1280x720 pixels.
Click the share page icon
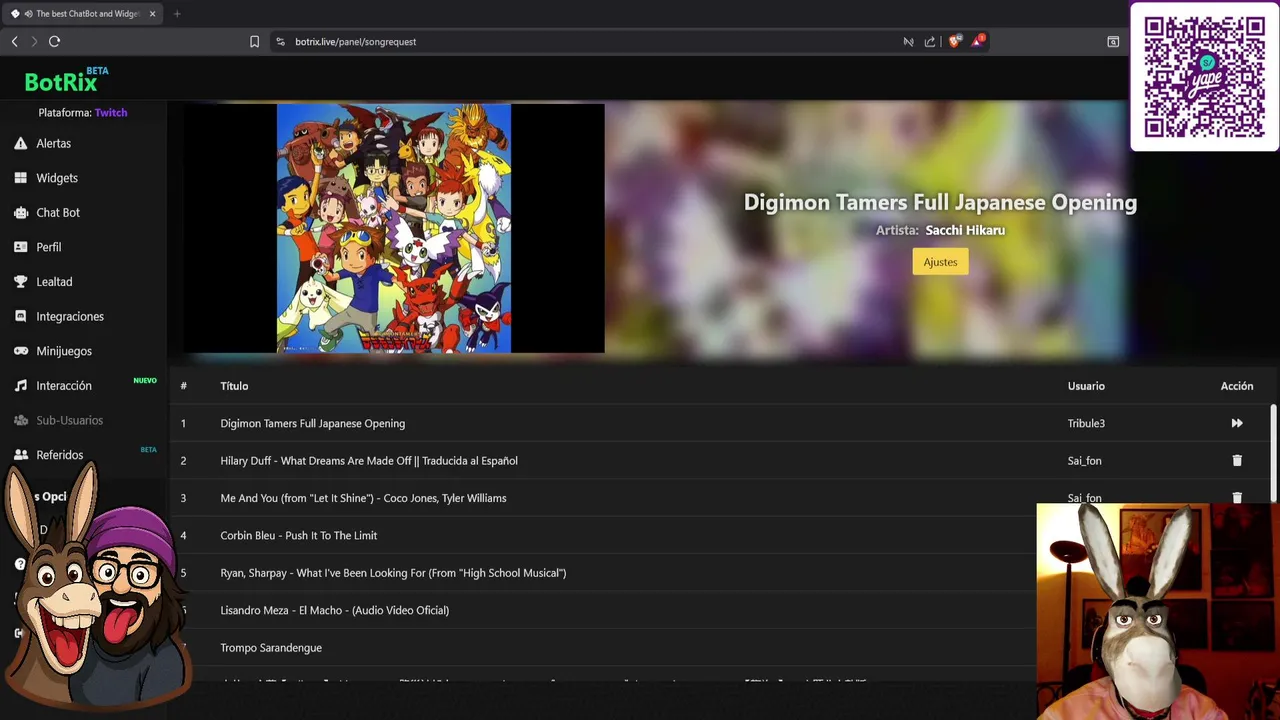[x=930, y=41]
